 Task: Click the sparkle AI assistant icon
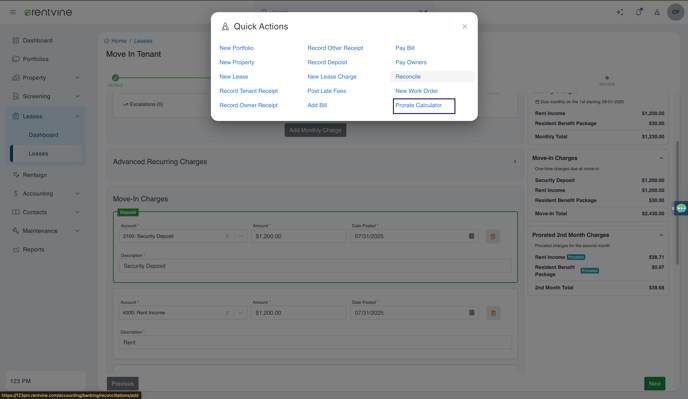pyautogui.click(x=620, y=12)
